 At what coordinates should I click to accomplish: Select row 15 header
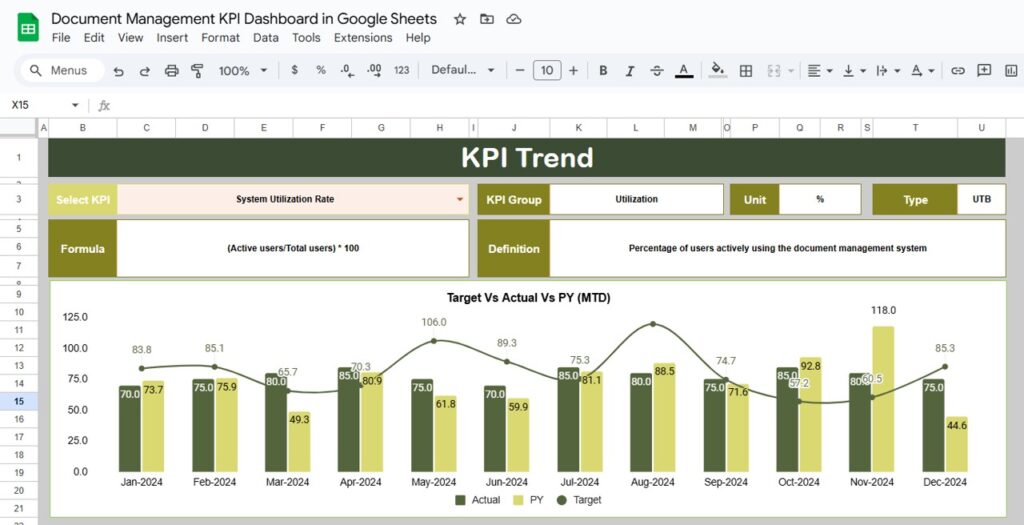coord(19,402)
